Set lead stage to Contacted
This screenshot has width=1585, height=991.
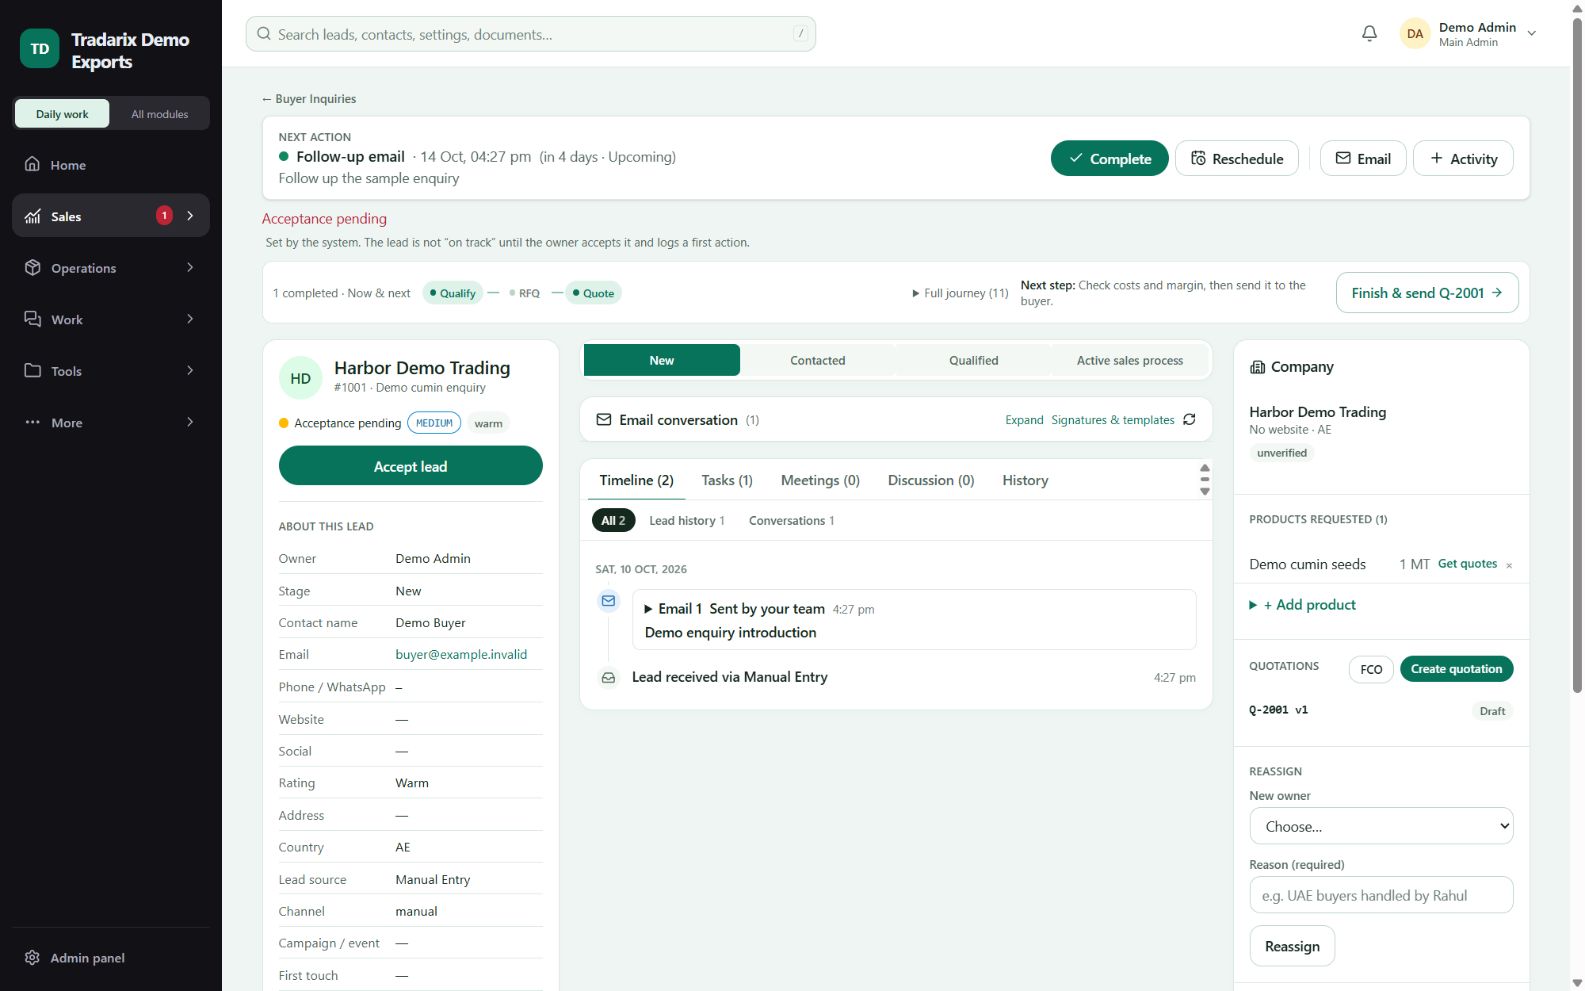pos(818,360)
